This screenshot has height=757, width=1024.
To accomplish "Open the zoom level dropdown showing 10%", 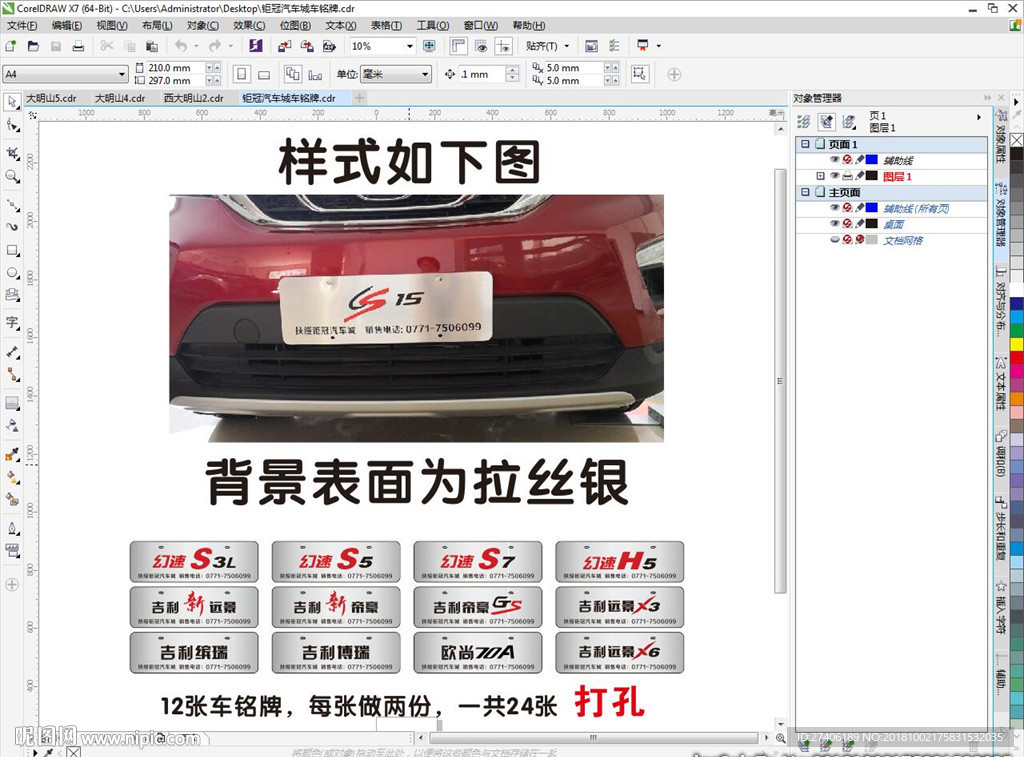I will (410, 46).
